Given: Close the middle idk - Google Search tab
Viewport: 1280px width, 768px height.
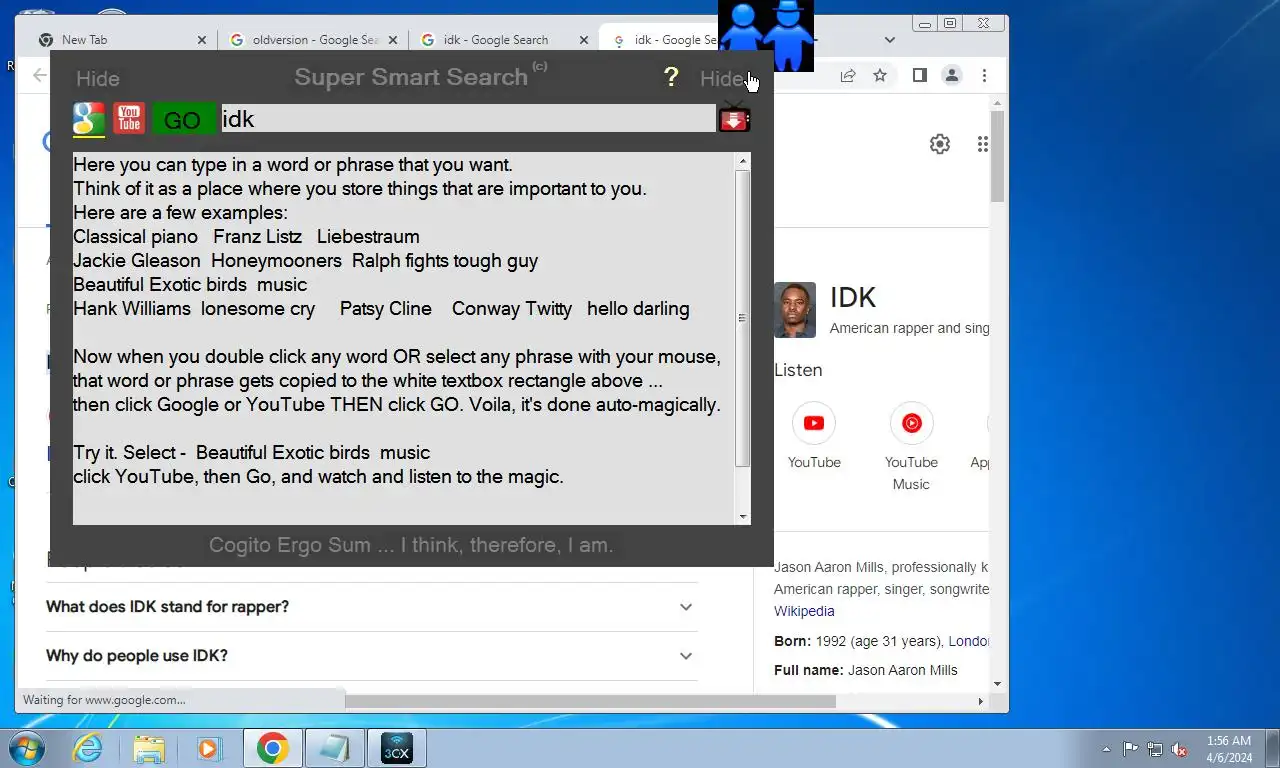Looking at the screenshot, I should [584, 40].
